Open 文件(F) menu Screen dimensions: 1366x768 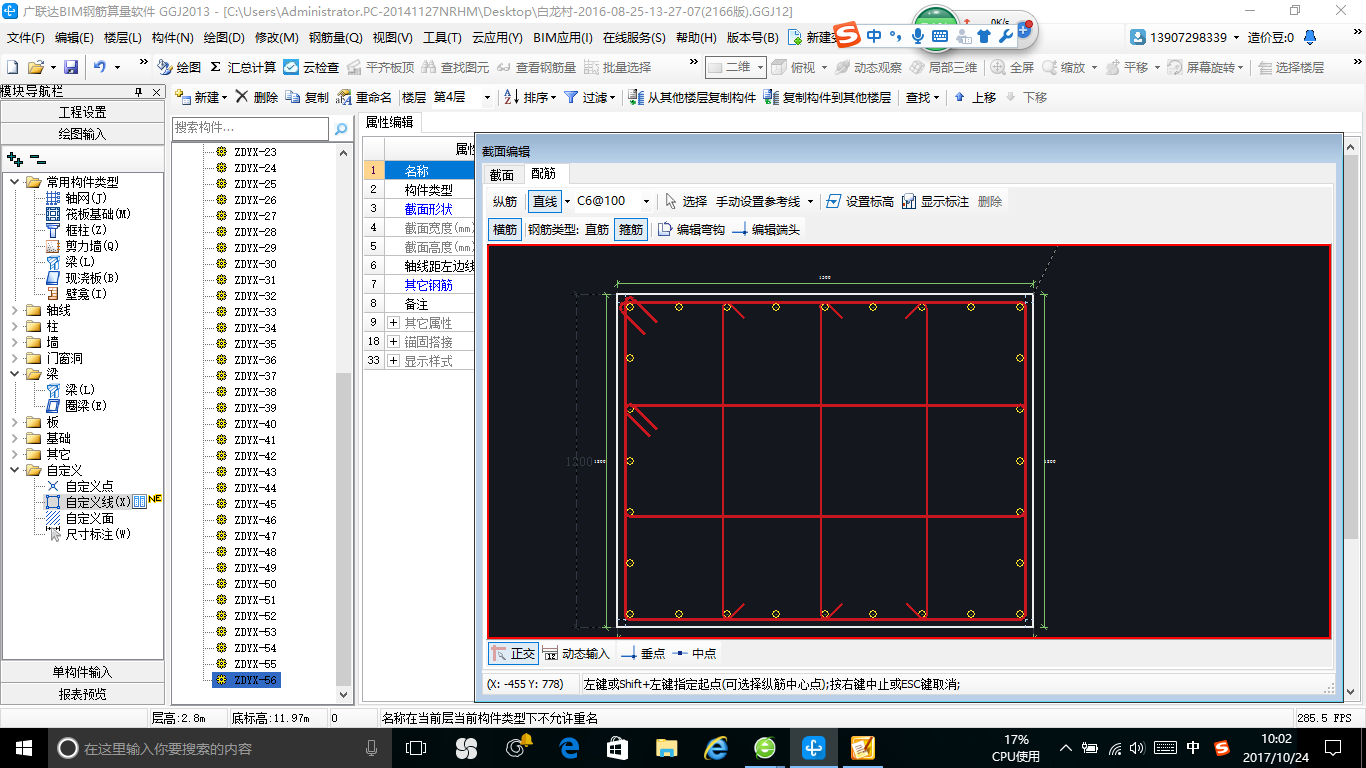26,38
